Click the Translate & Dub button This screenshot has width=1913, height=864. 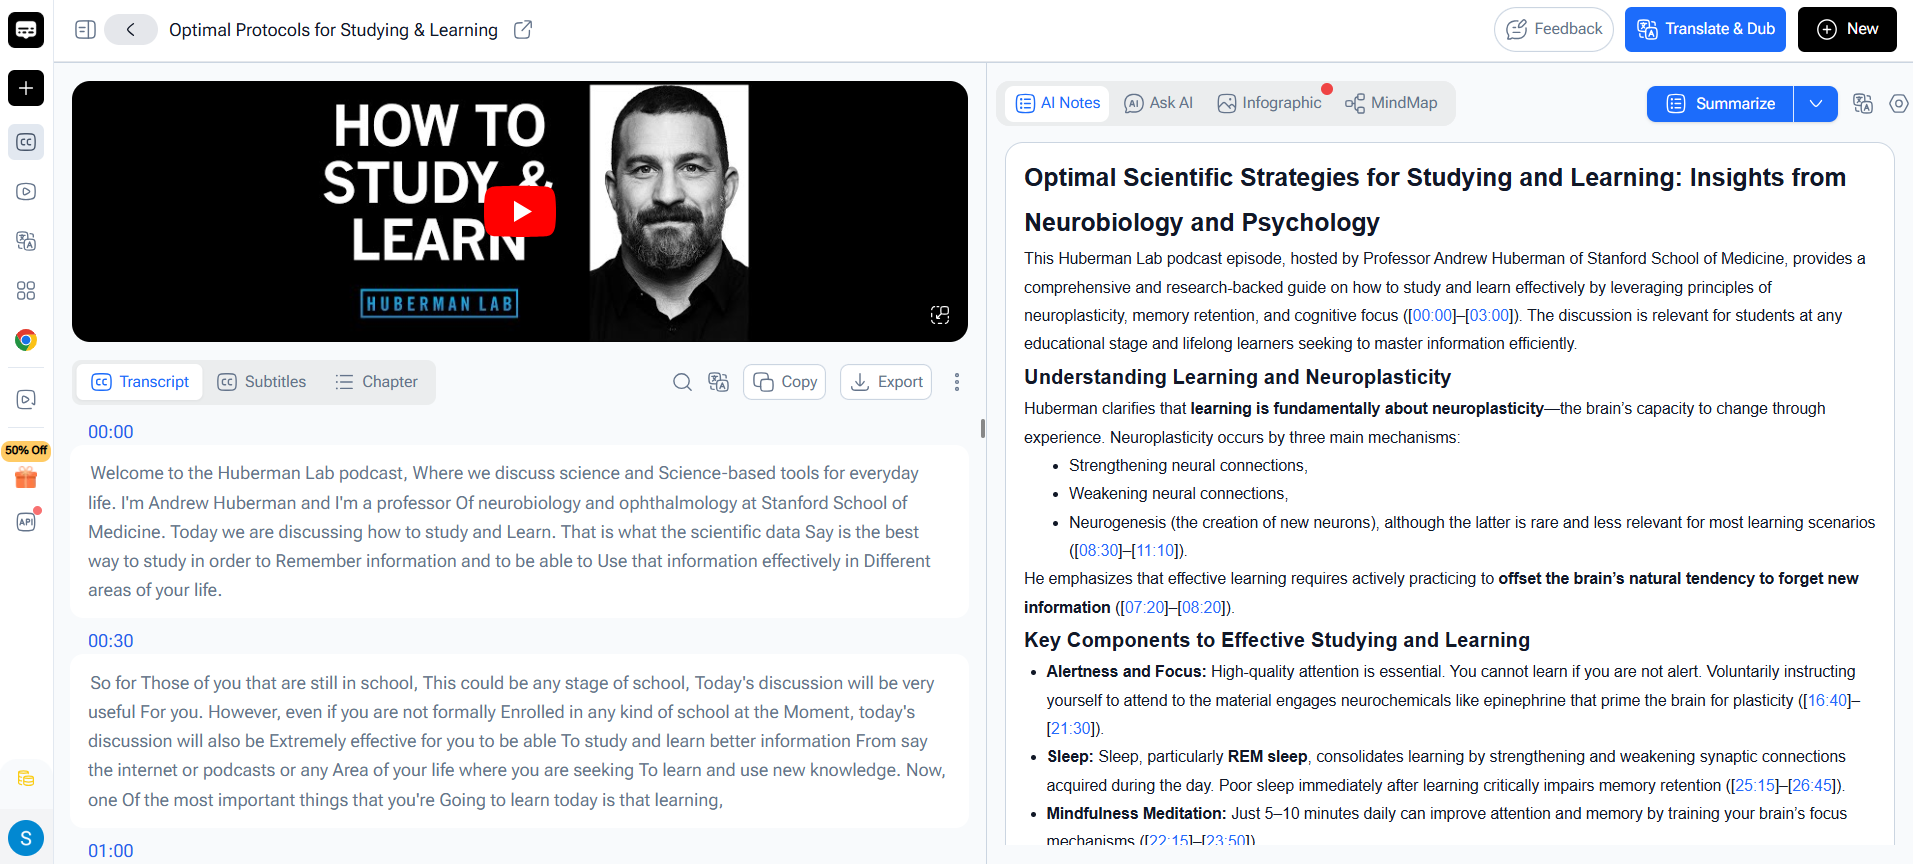tap(1706, 29)
